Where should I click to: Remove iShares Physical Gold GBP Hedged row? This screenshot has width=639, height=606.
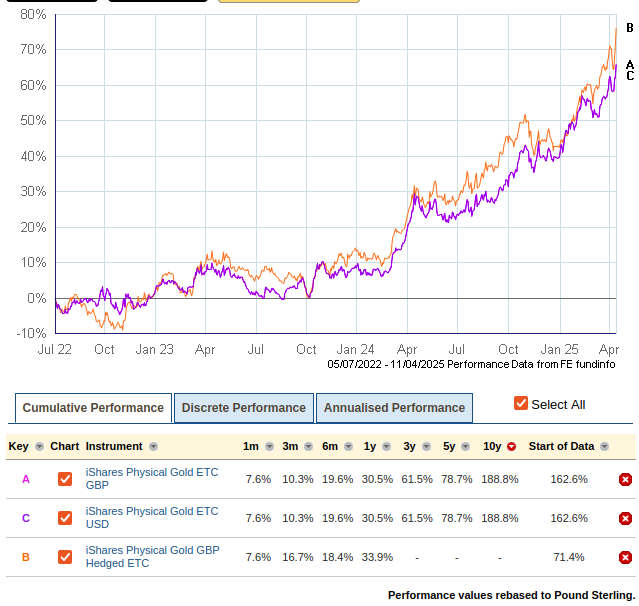point(625,557)
